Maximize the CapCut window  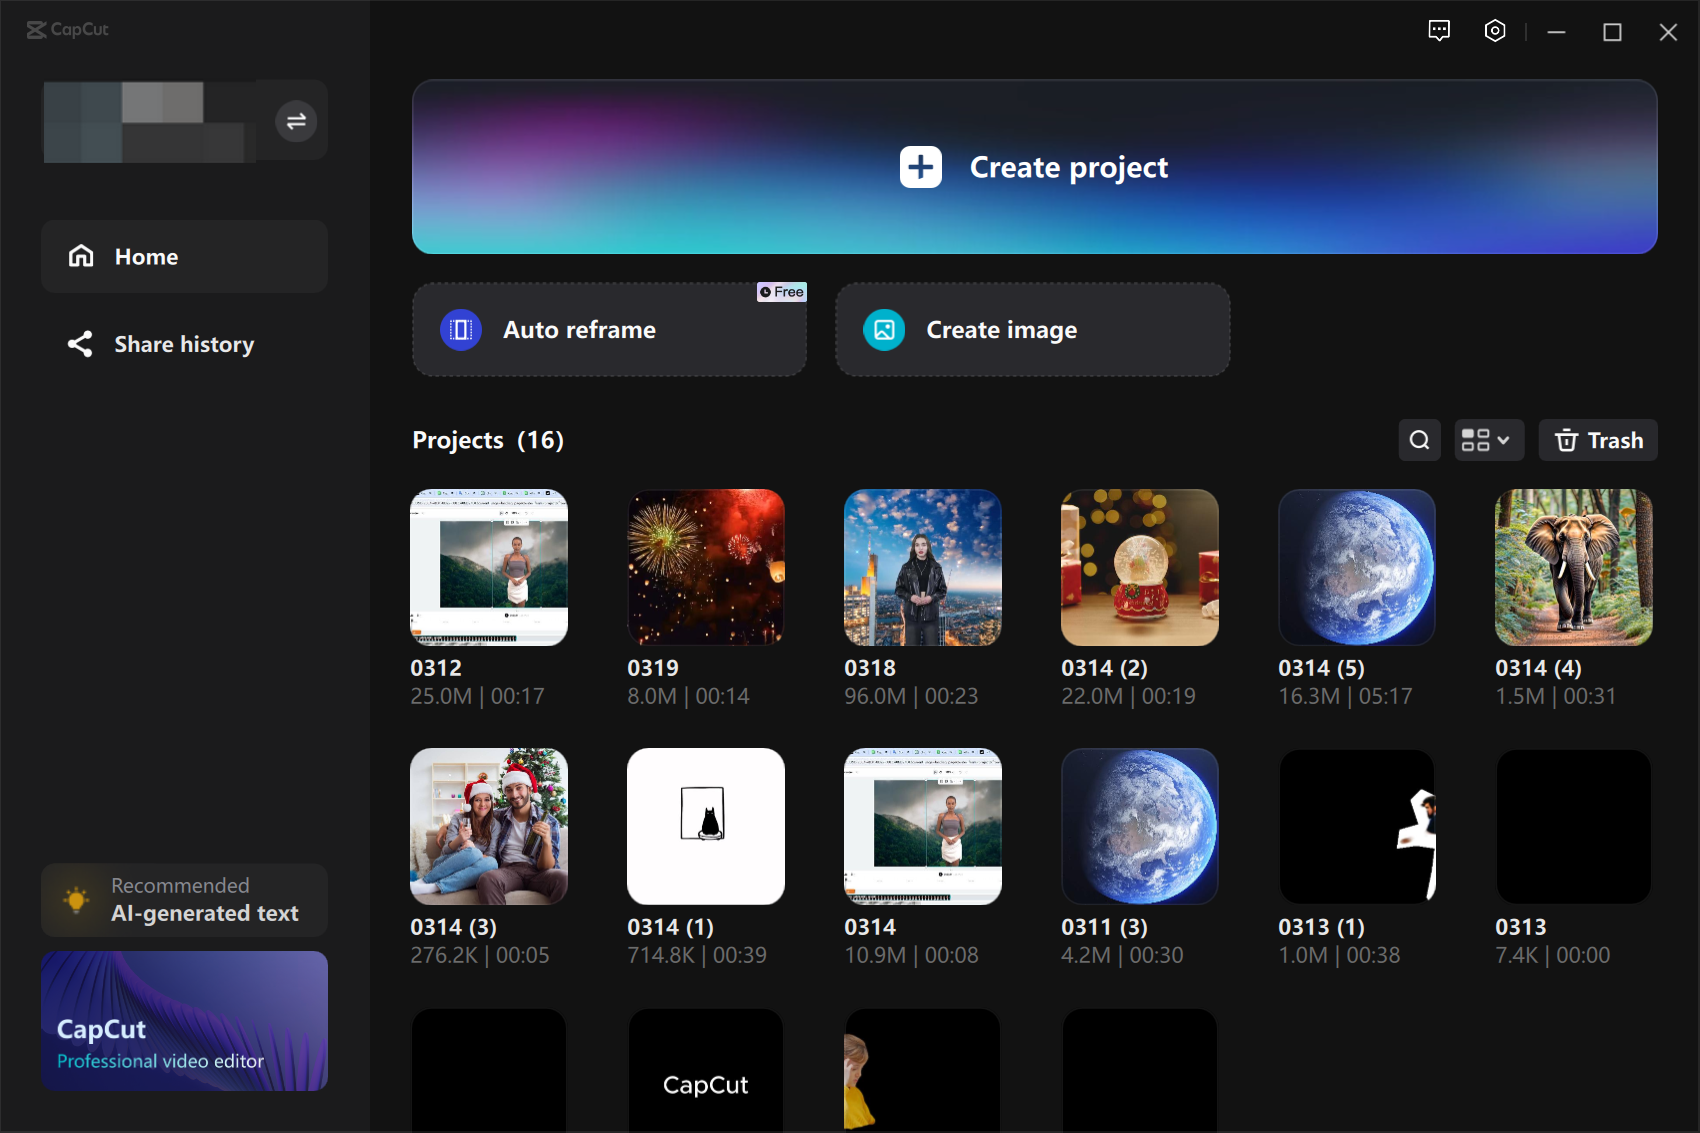(1612, 32)
